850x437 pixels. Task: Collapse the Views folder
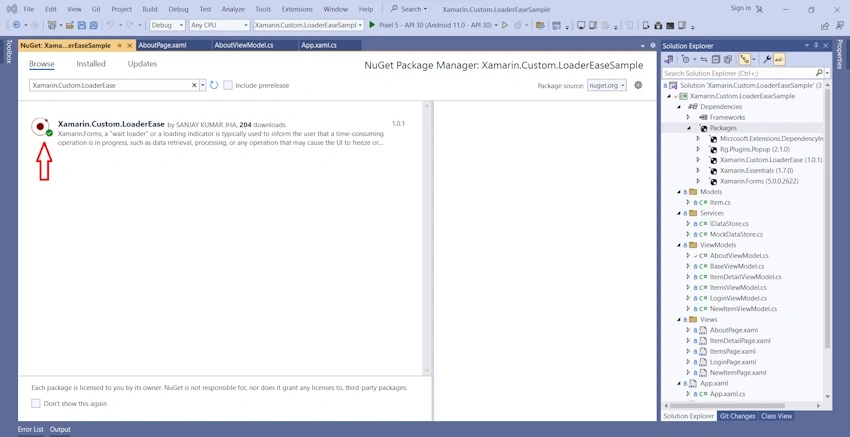(679, 319)
